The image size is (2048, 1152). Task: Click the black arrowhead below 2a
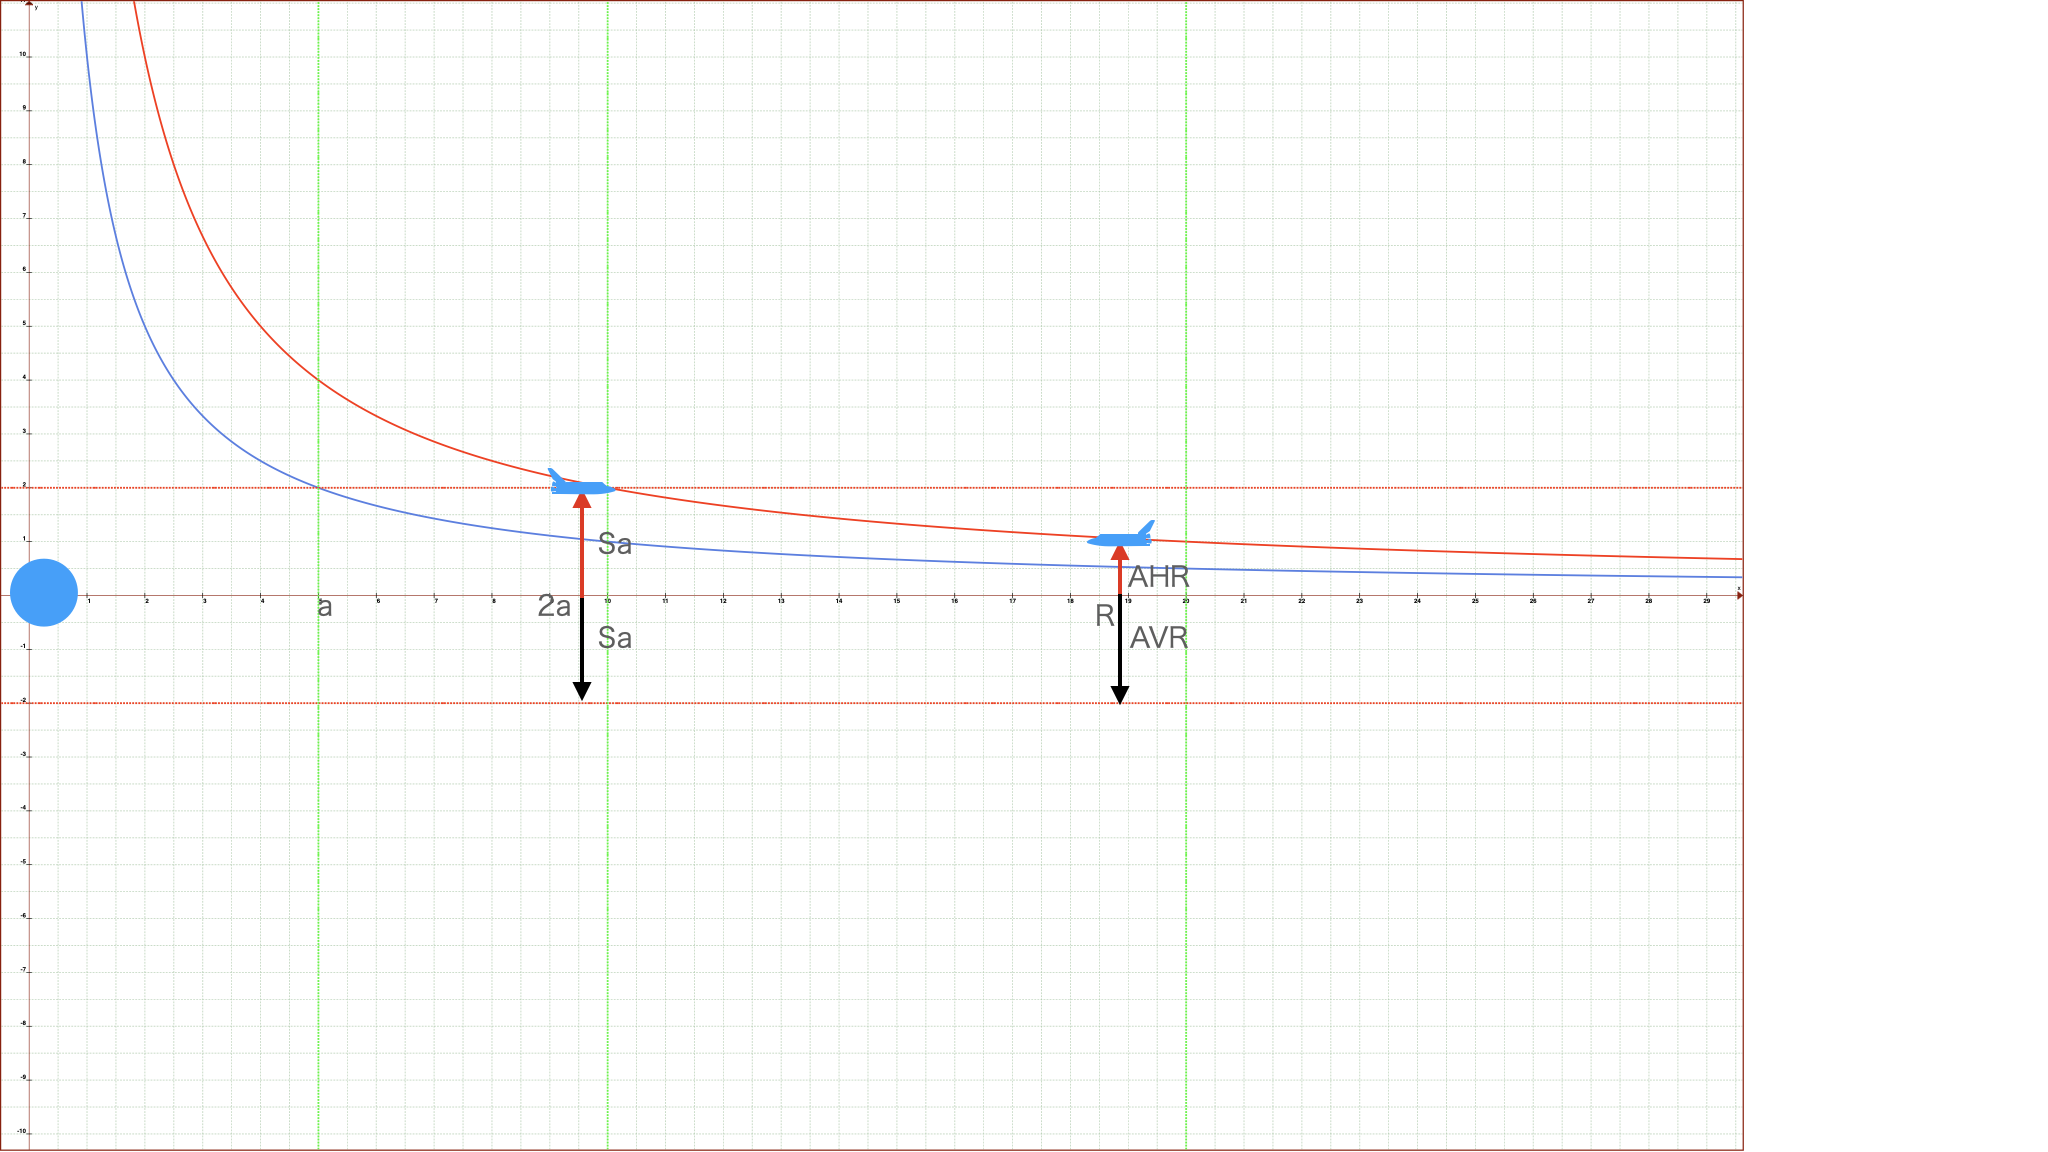tap(582, 691)
